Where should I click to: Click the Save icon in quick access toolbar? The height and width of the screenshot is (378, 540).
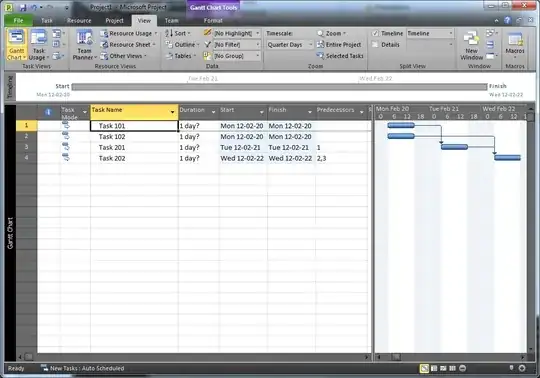click(x=23, y=7)
